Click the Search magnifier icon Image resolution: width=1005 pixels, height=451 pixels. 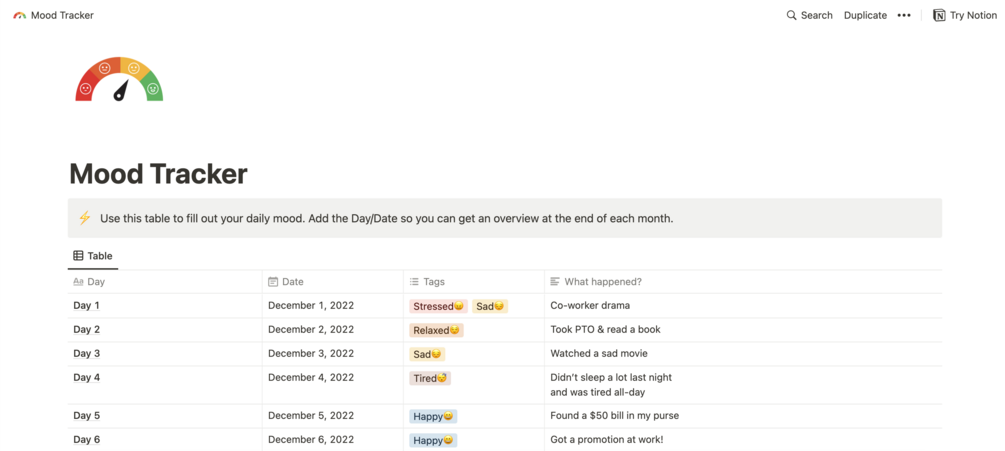pos(792,16)
